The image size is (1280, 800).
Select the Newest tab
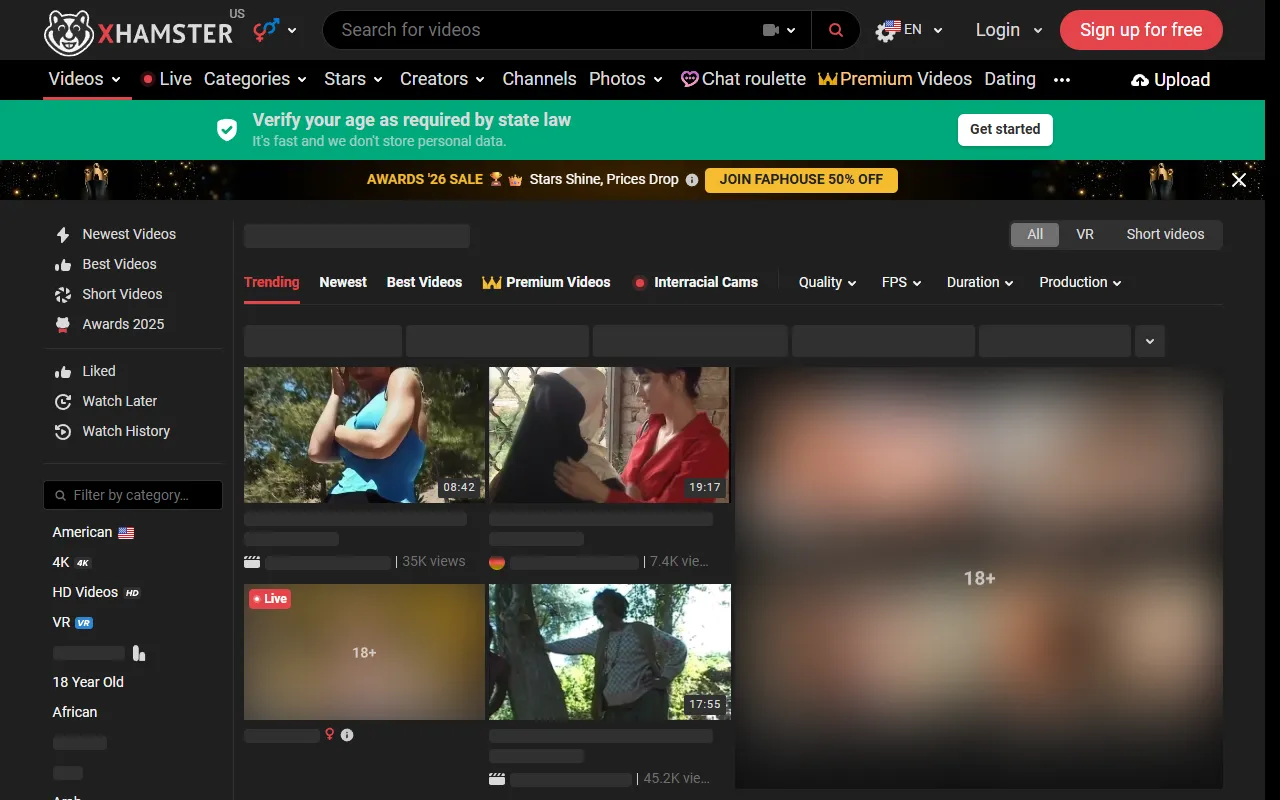tap(343, 282)
